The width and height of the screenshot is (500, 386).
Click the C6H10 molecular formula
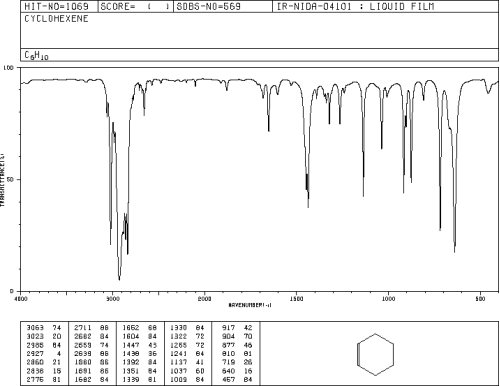[36, 55]
